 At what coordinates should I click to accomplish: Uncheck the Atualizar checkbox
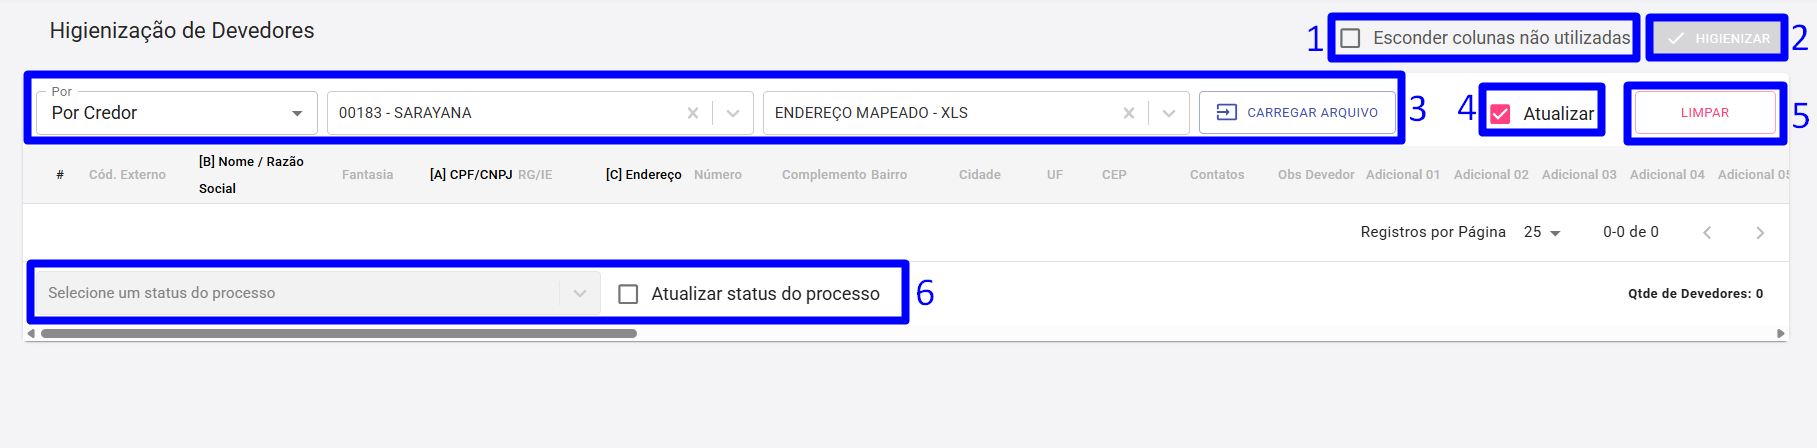click(x=1500, y=113)
